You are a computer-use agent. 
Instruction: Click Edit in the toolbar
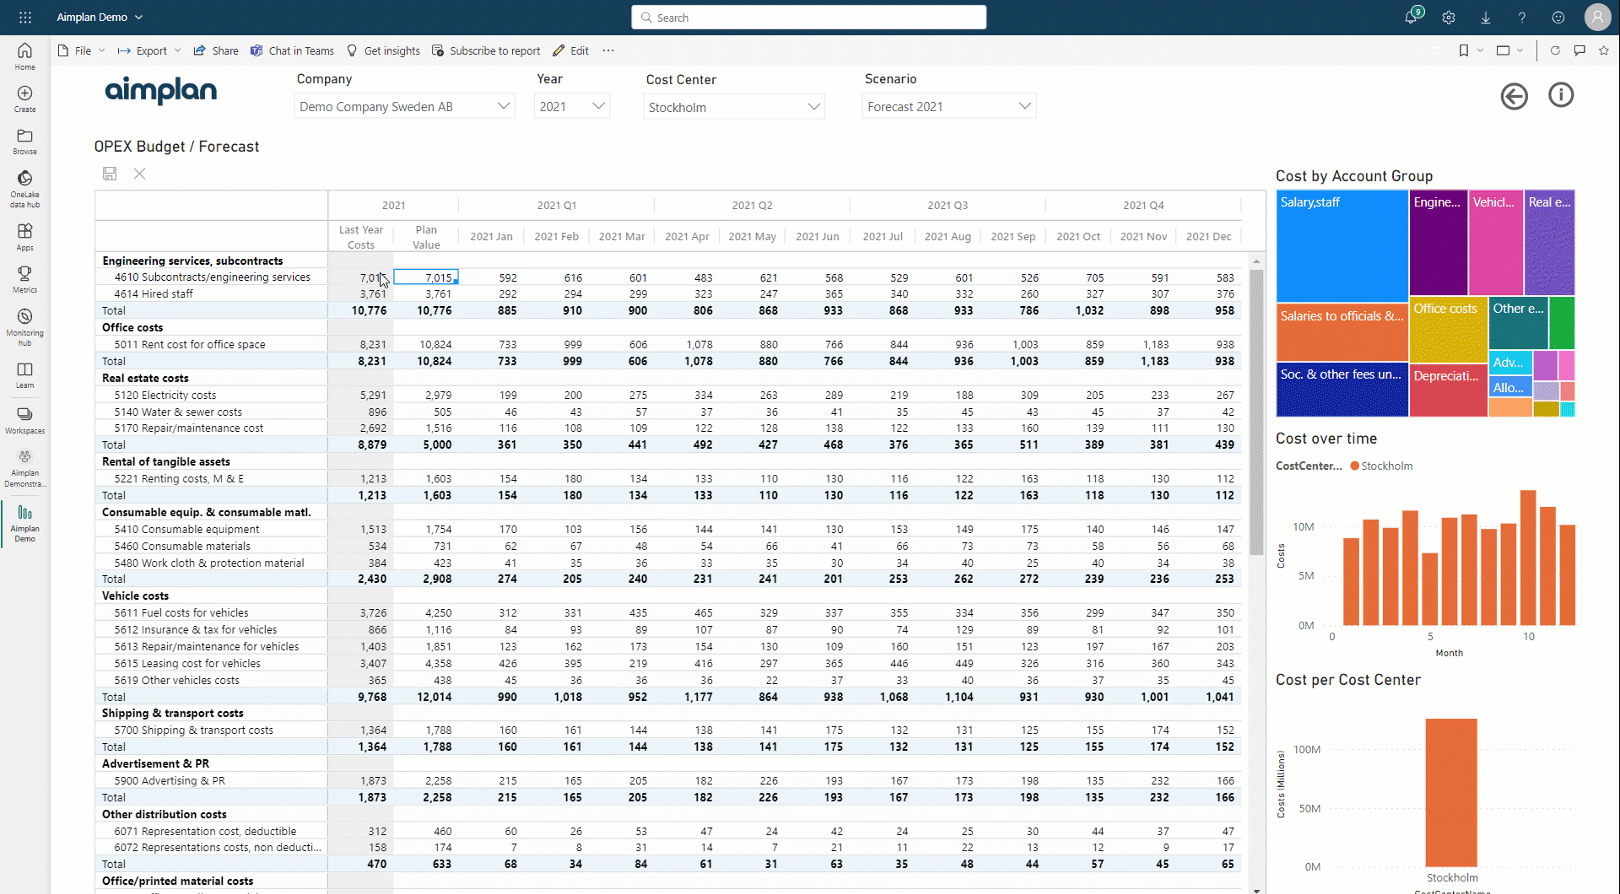point(571,50)
